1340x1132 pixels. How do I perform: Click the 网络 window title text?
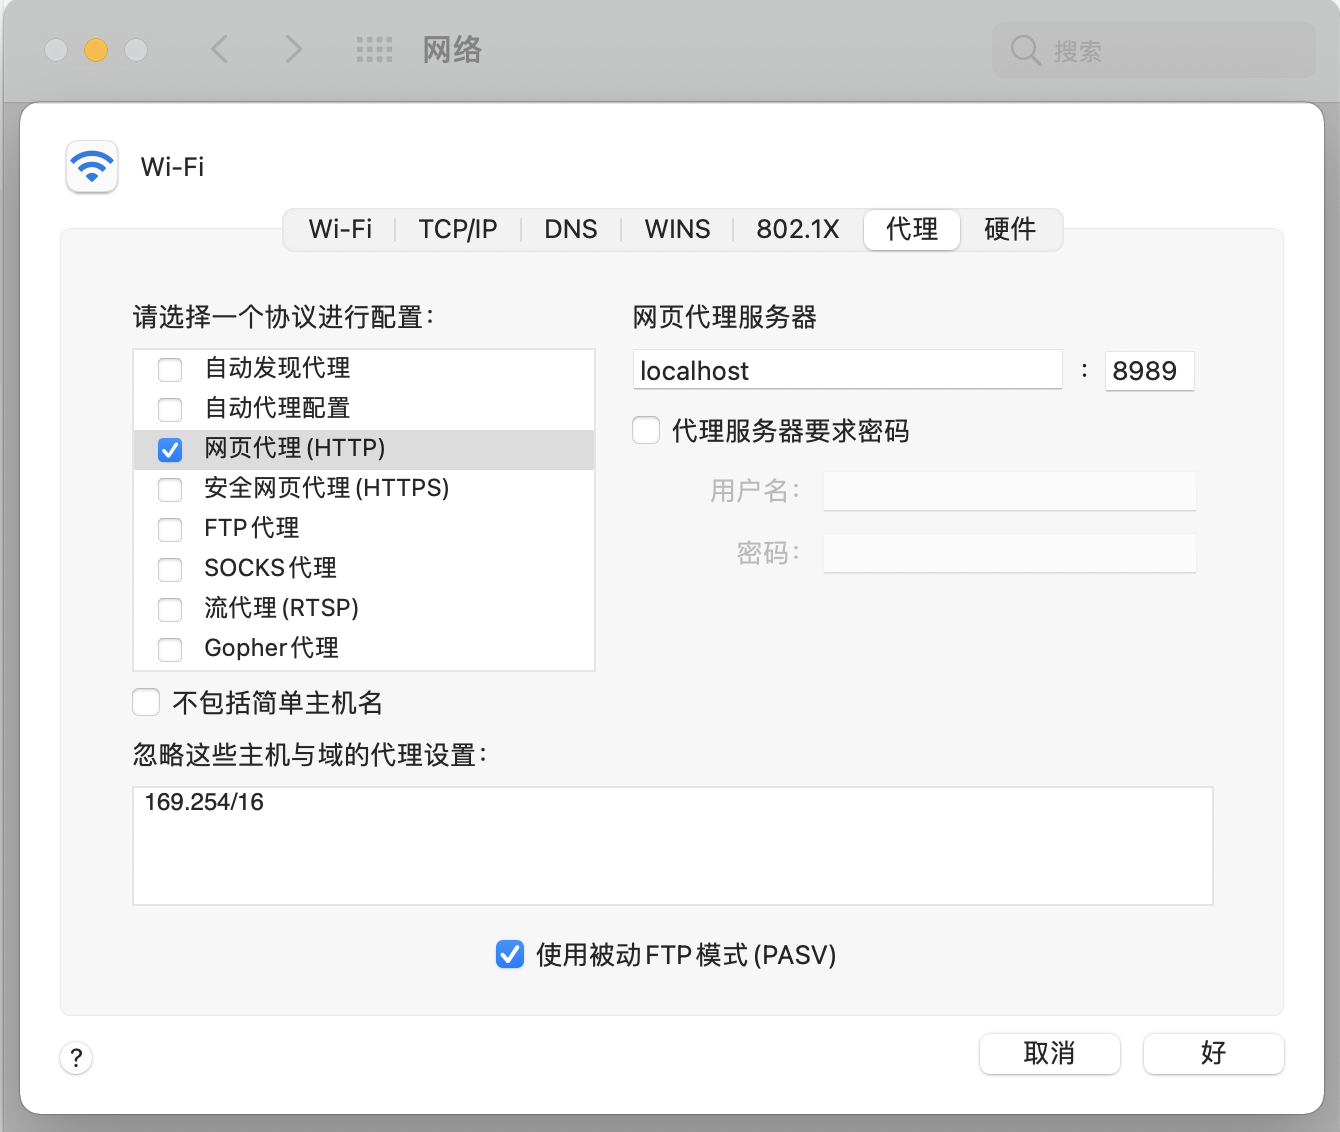point(452,50)
